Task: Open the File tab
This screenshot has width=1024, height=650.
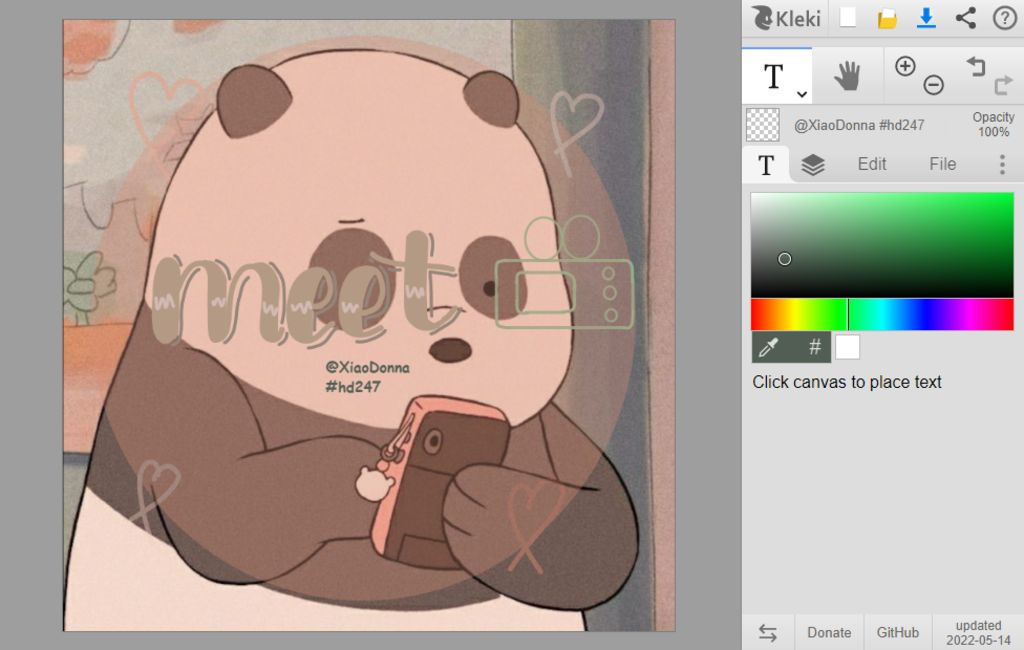Action: pyautogui.click(x=942, y=164)
